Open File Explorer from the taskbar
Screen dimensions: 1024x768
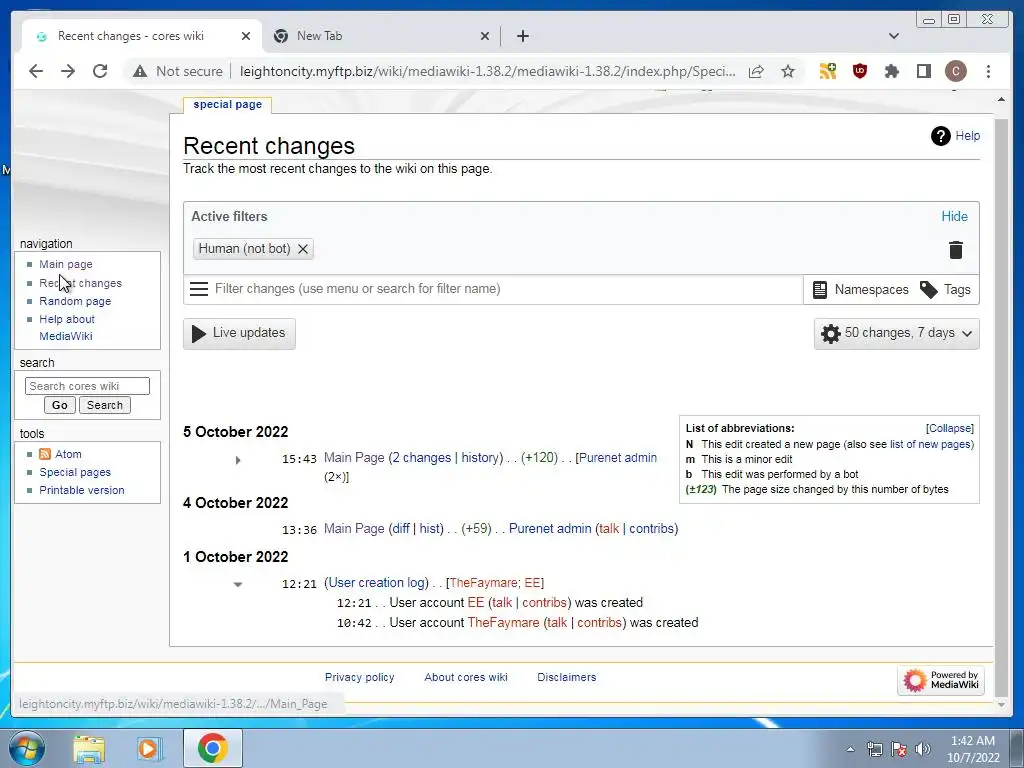coord(89,748)
